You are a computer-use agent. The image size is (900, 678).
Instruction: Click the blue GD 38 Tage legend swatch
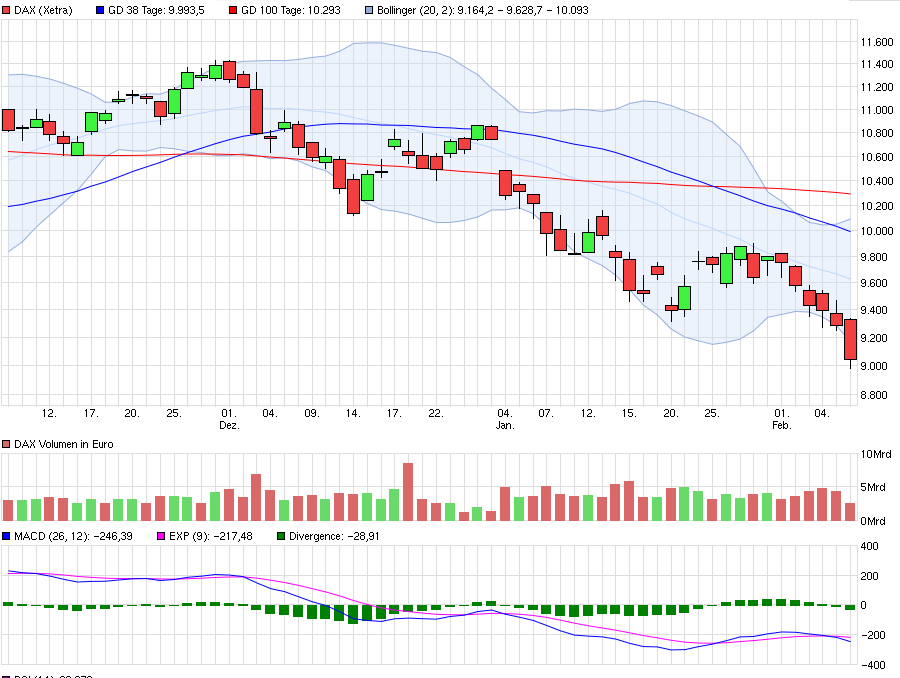pyautogui.click(x=100, y=10)
